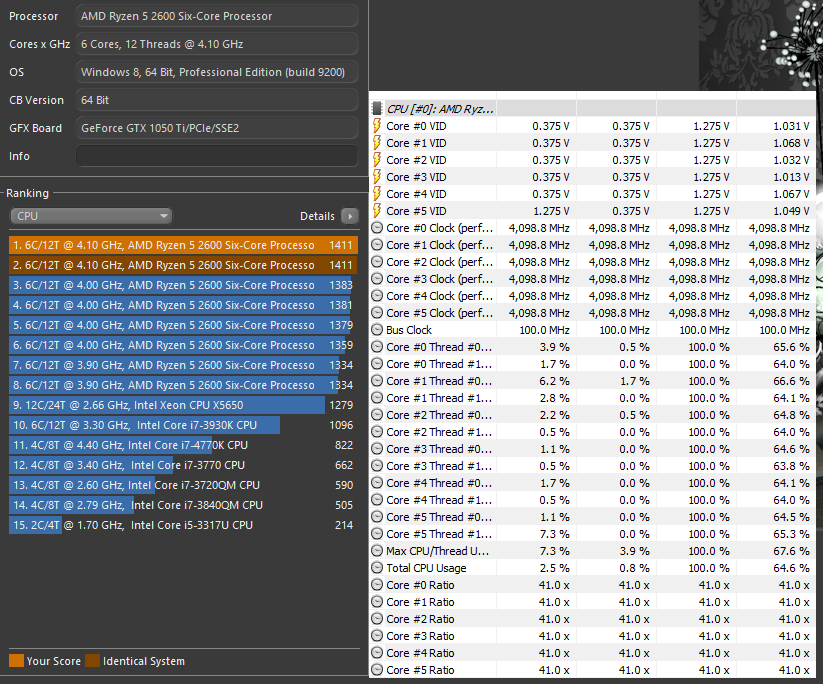This screenshot has height=685, width=823.
Task: Click the Core #3 Thread #0 usage icon
Action: point(377,449)
